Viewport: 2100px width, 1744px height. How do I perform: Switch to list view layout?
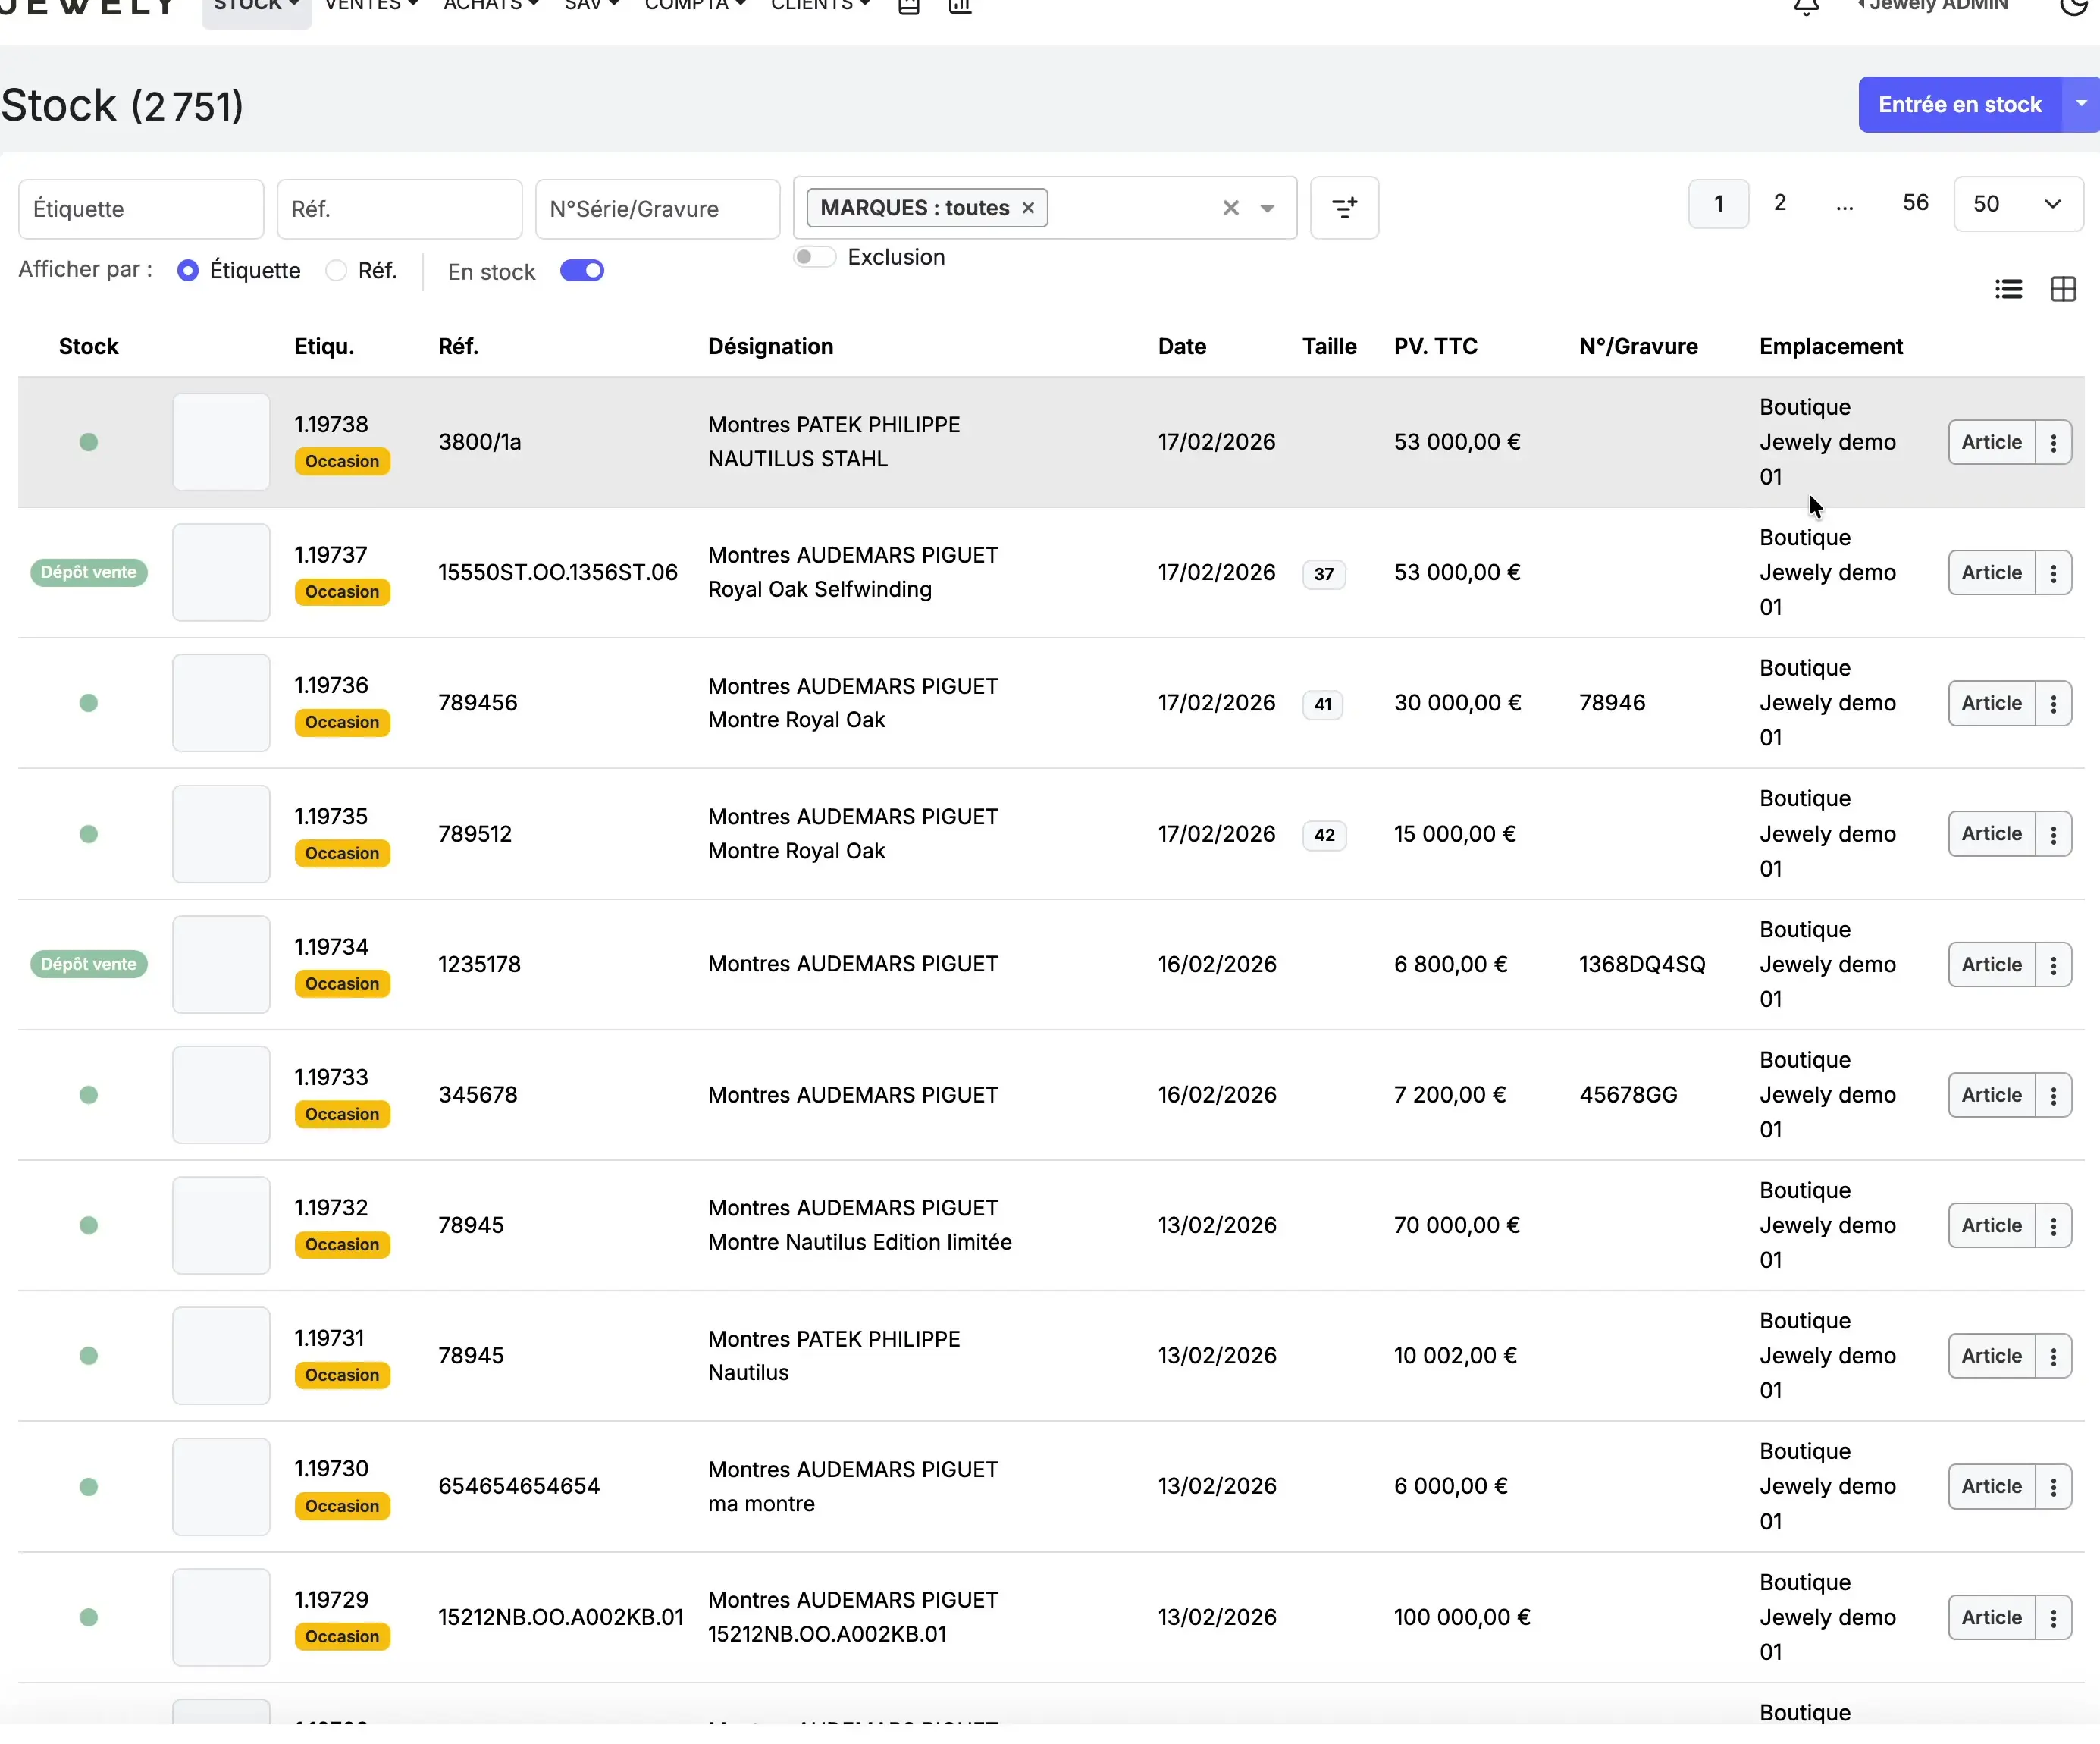pos(2008,289)
